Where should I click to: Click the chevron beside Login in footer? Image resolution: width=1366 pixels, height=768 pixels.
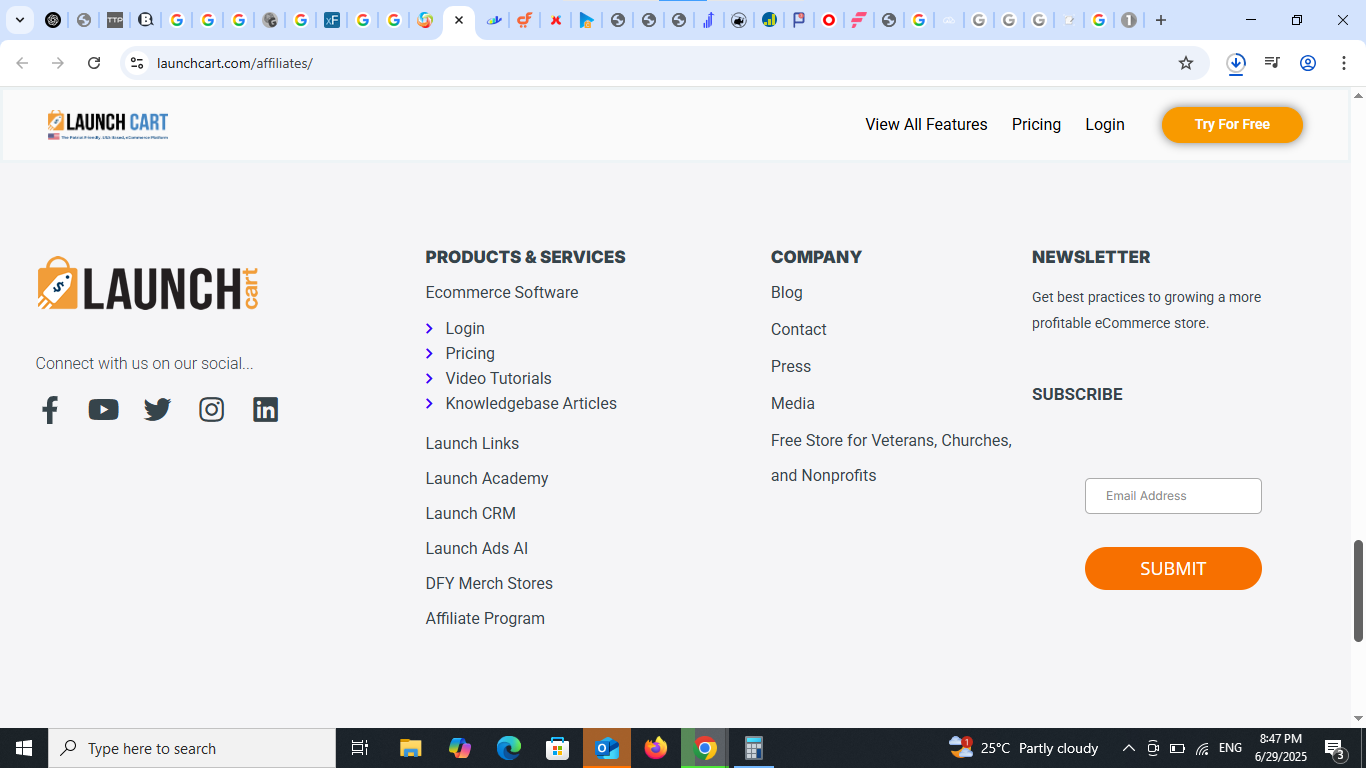(x=429, y=328)
